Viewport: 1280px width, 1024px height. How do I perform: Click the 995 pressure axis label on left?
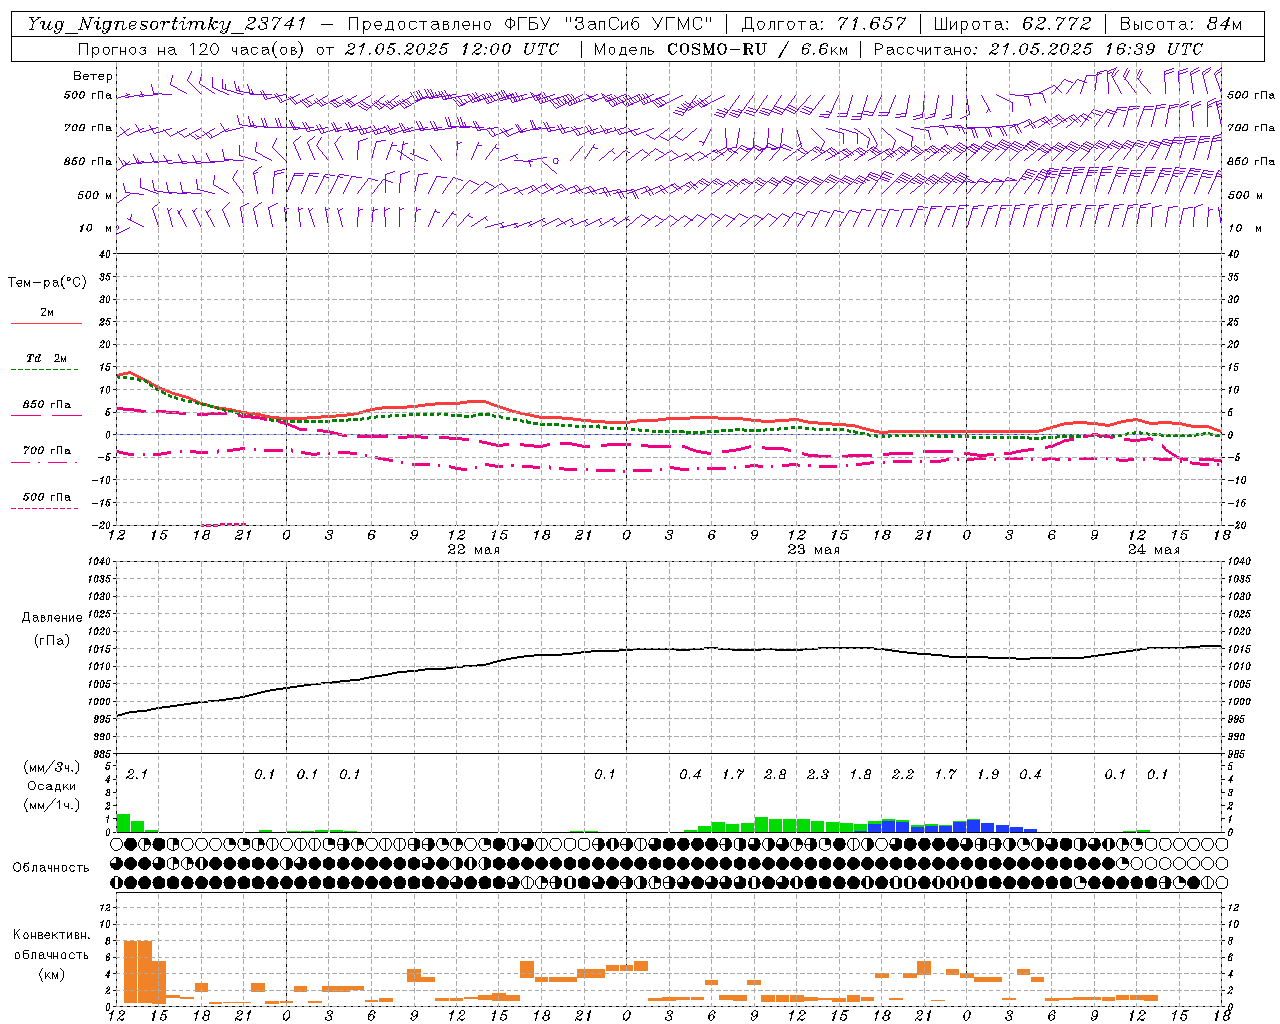point(100,719)
